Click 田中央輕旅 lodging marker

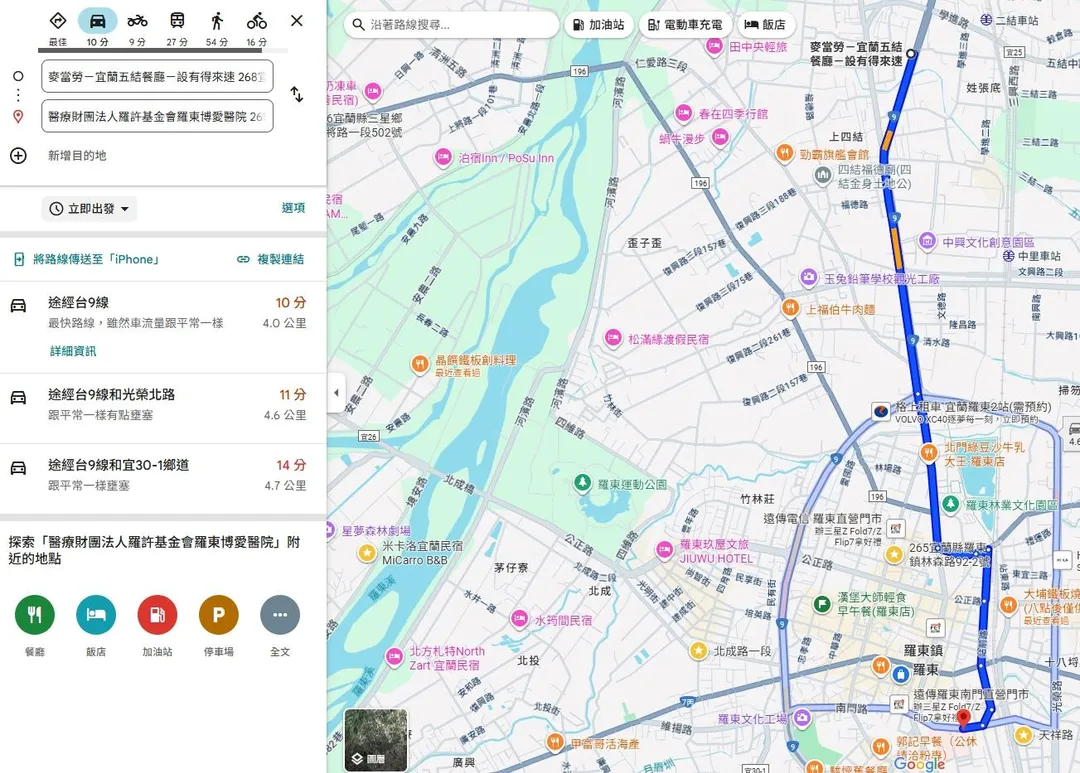point(714,47)
